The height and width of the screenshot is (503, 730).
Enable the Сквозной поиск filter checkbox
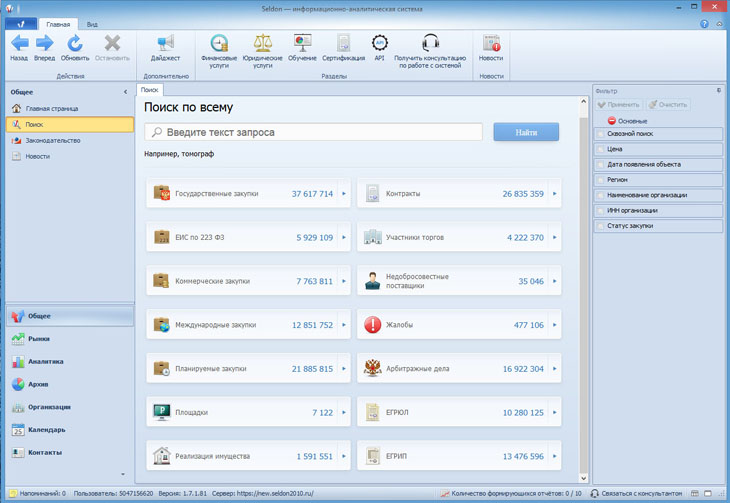click(x=601, y=134)
